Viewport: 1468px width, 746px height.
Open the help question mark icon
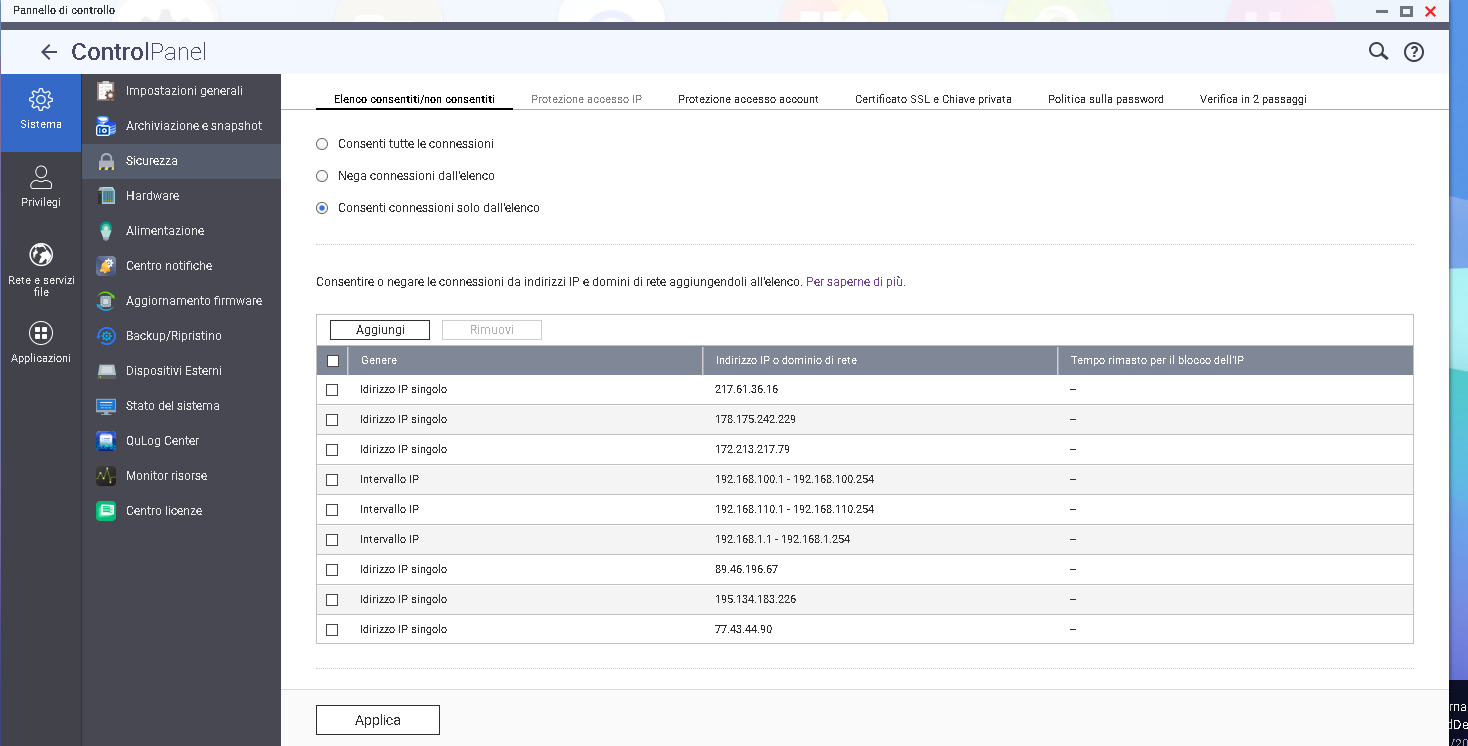(x=1414, y=52)
